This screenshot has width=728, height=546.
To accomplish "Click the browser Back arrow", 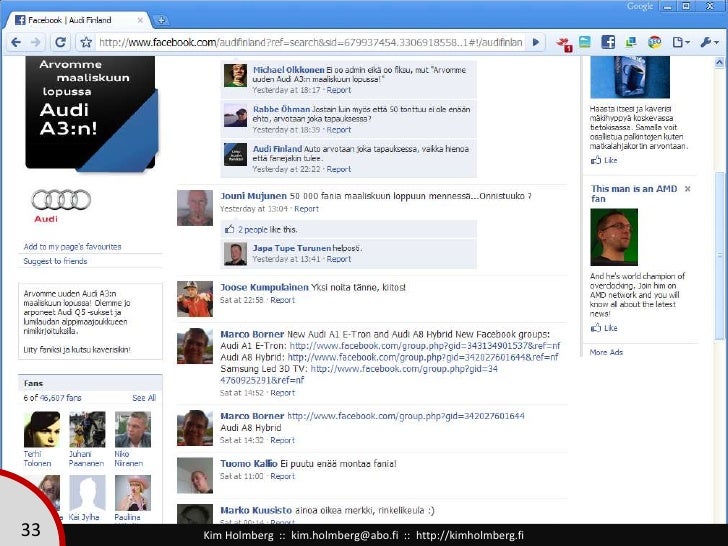I will 16,42.
